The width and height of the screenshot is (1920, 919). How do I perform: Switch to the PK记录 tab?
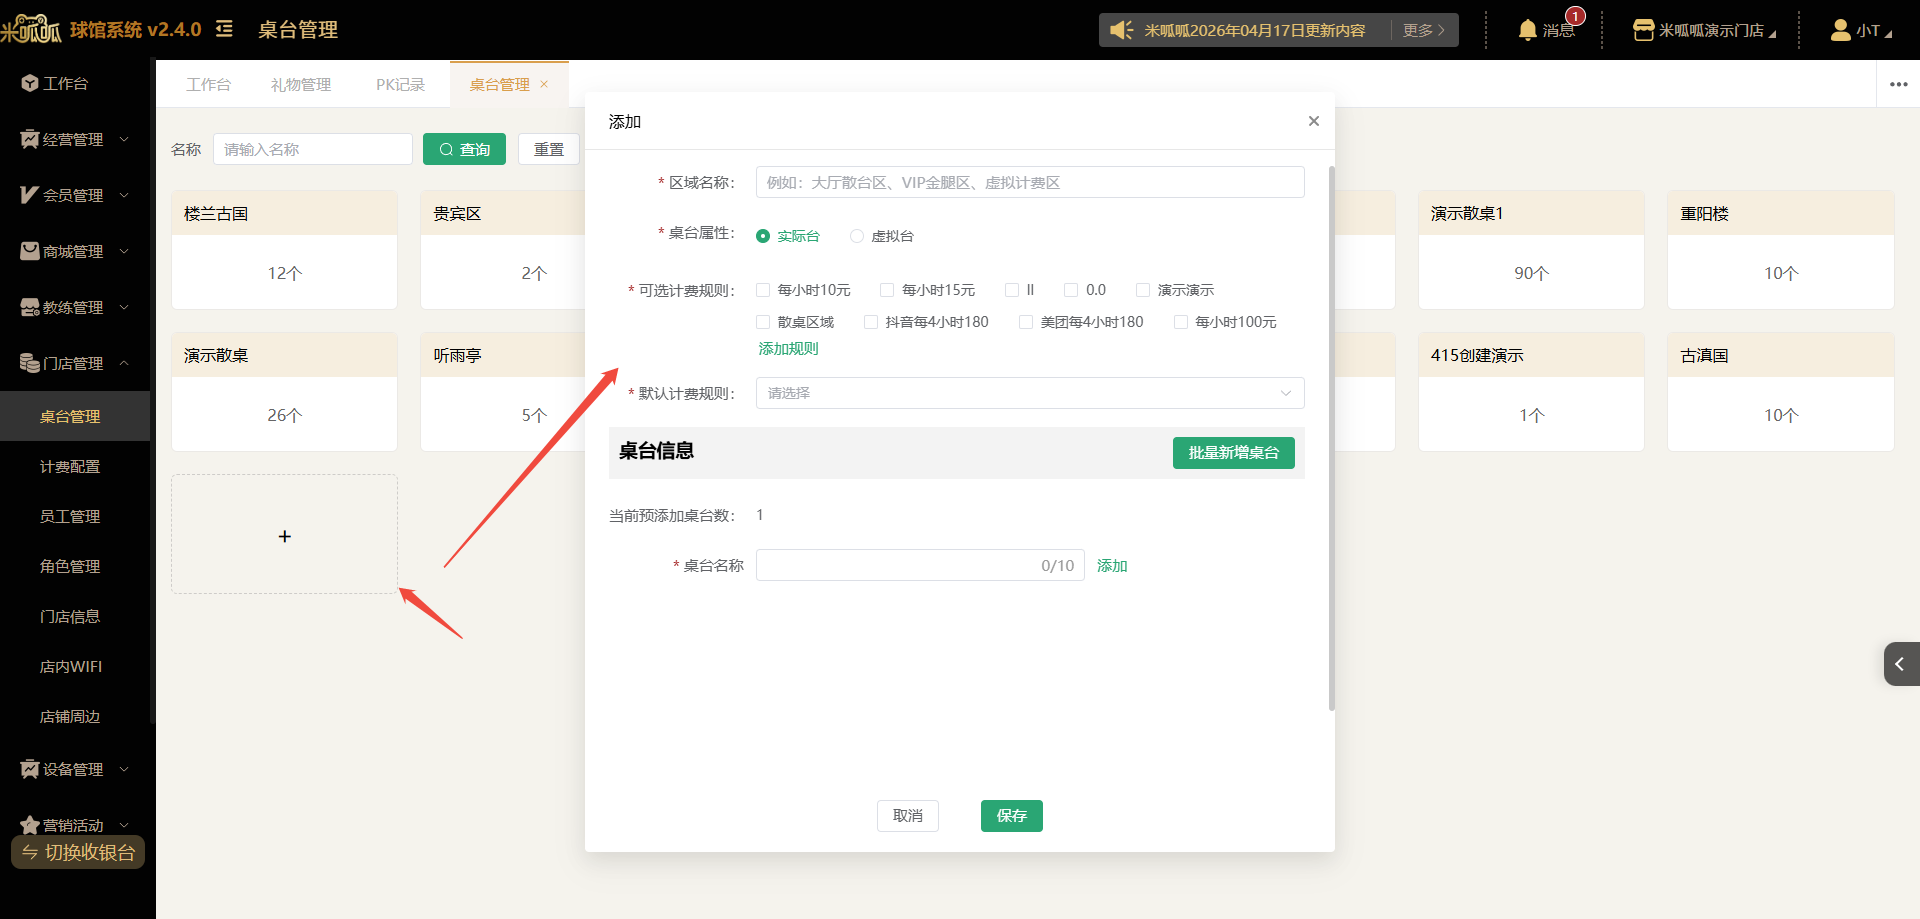400,85
